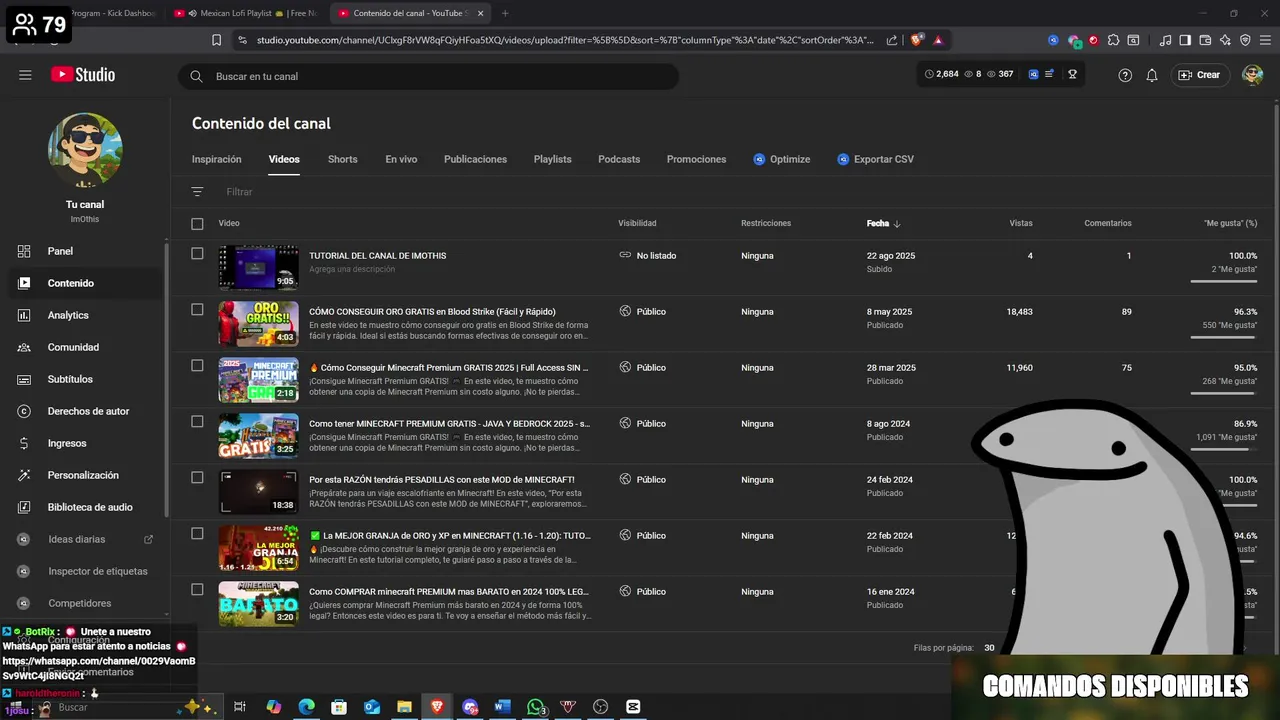Open the ORO GRATIS video thumbnail
Screen dimensions: 1280x720
258,323
